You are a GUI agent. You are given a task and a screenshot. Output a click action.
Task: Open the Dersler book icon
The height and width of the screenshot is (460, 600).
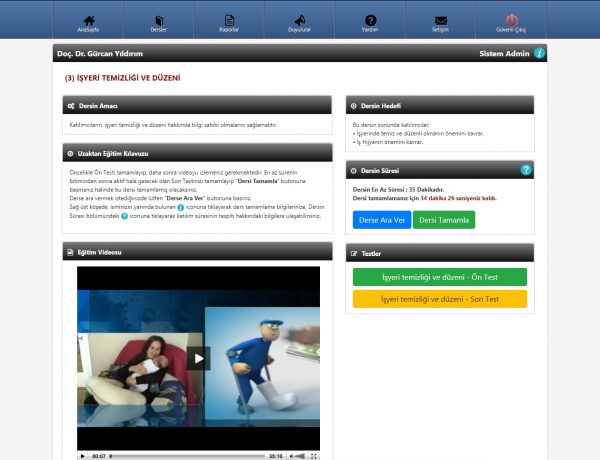point(159,21)
